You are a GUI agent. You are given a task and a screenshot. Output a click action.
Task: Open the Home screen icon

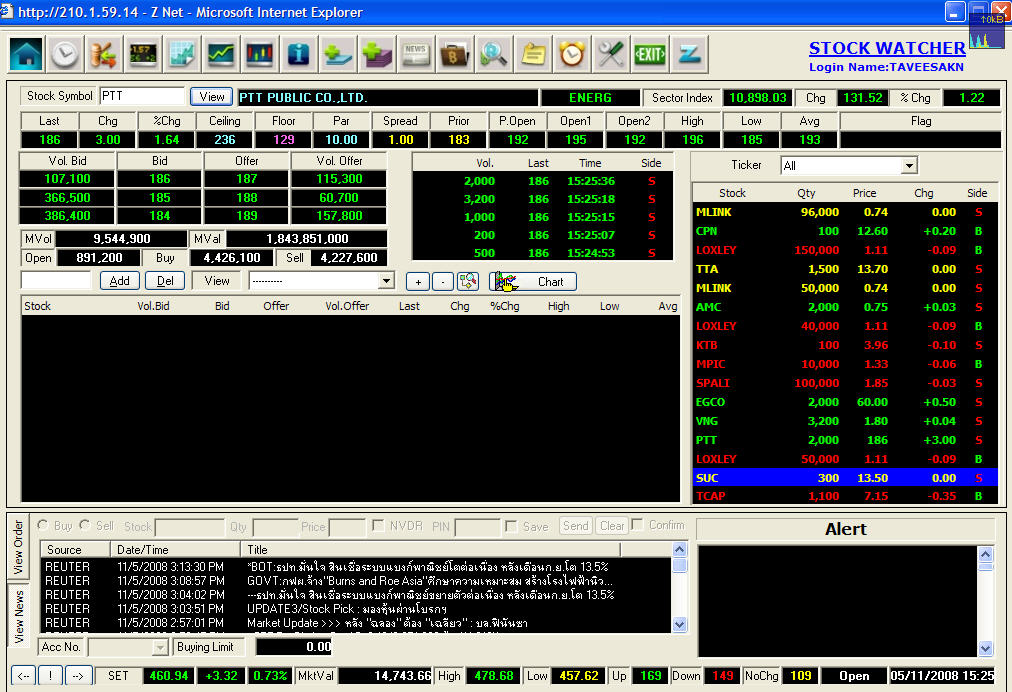26,54
